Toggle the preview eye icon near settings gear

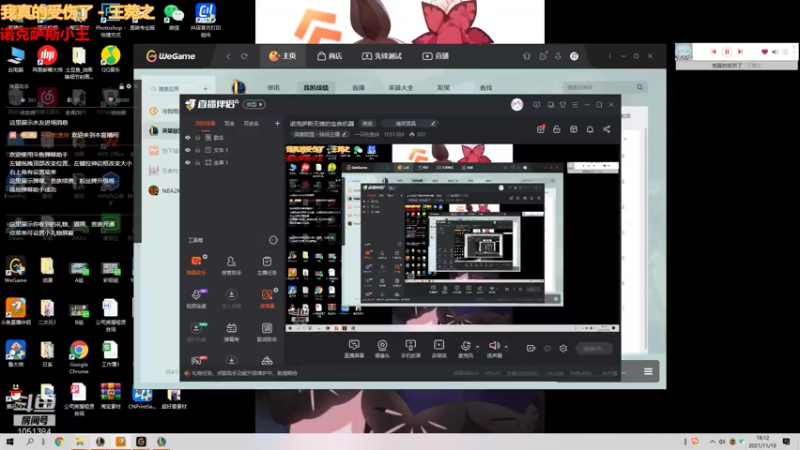[547, 348]
